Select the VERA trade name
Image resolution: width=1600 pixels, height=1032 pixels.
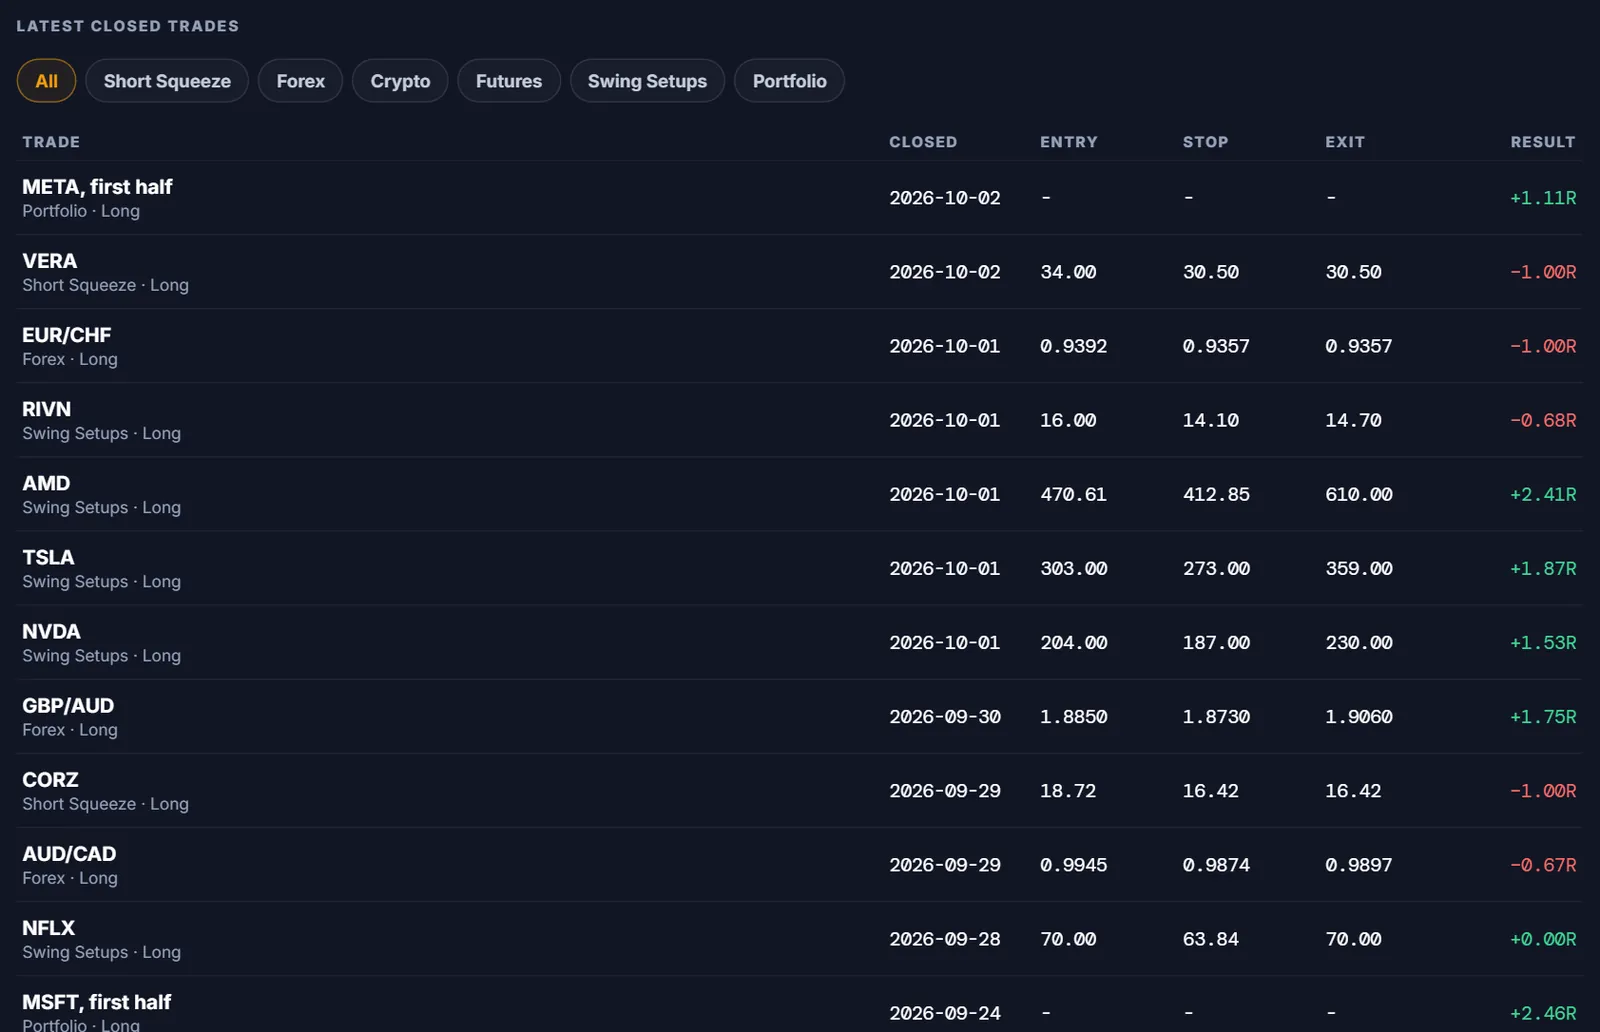(49, 261)
